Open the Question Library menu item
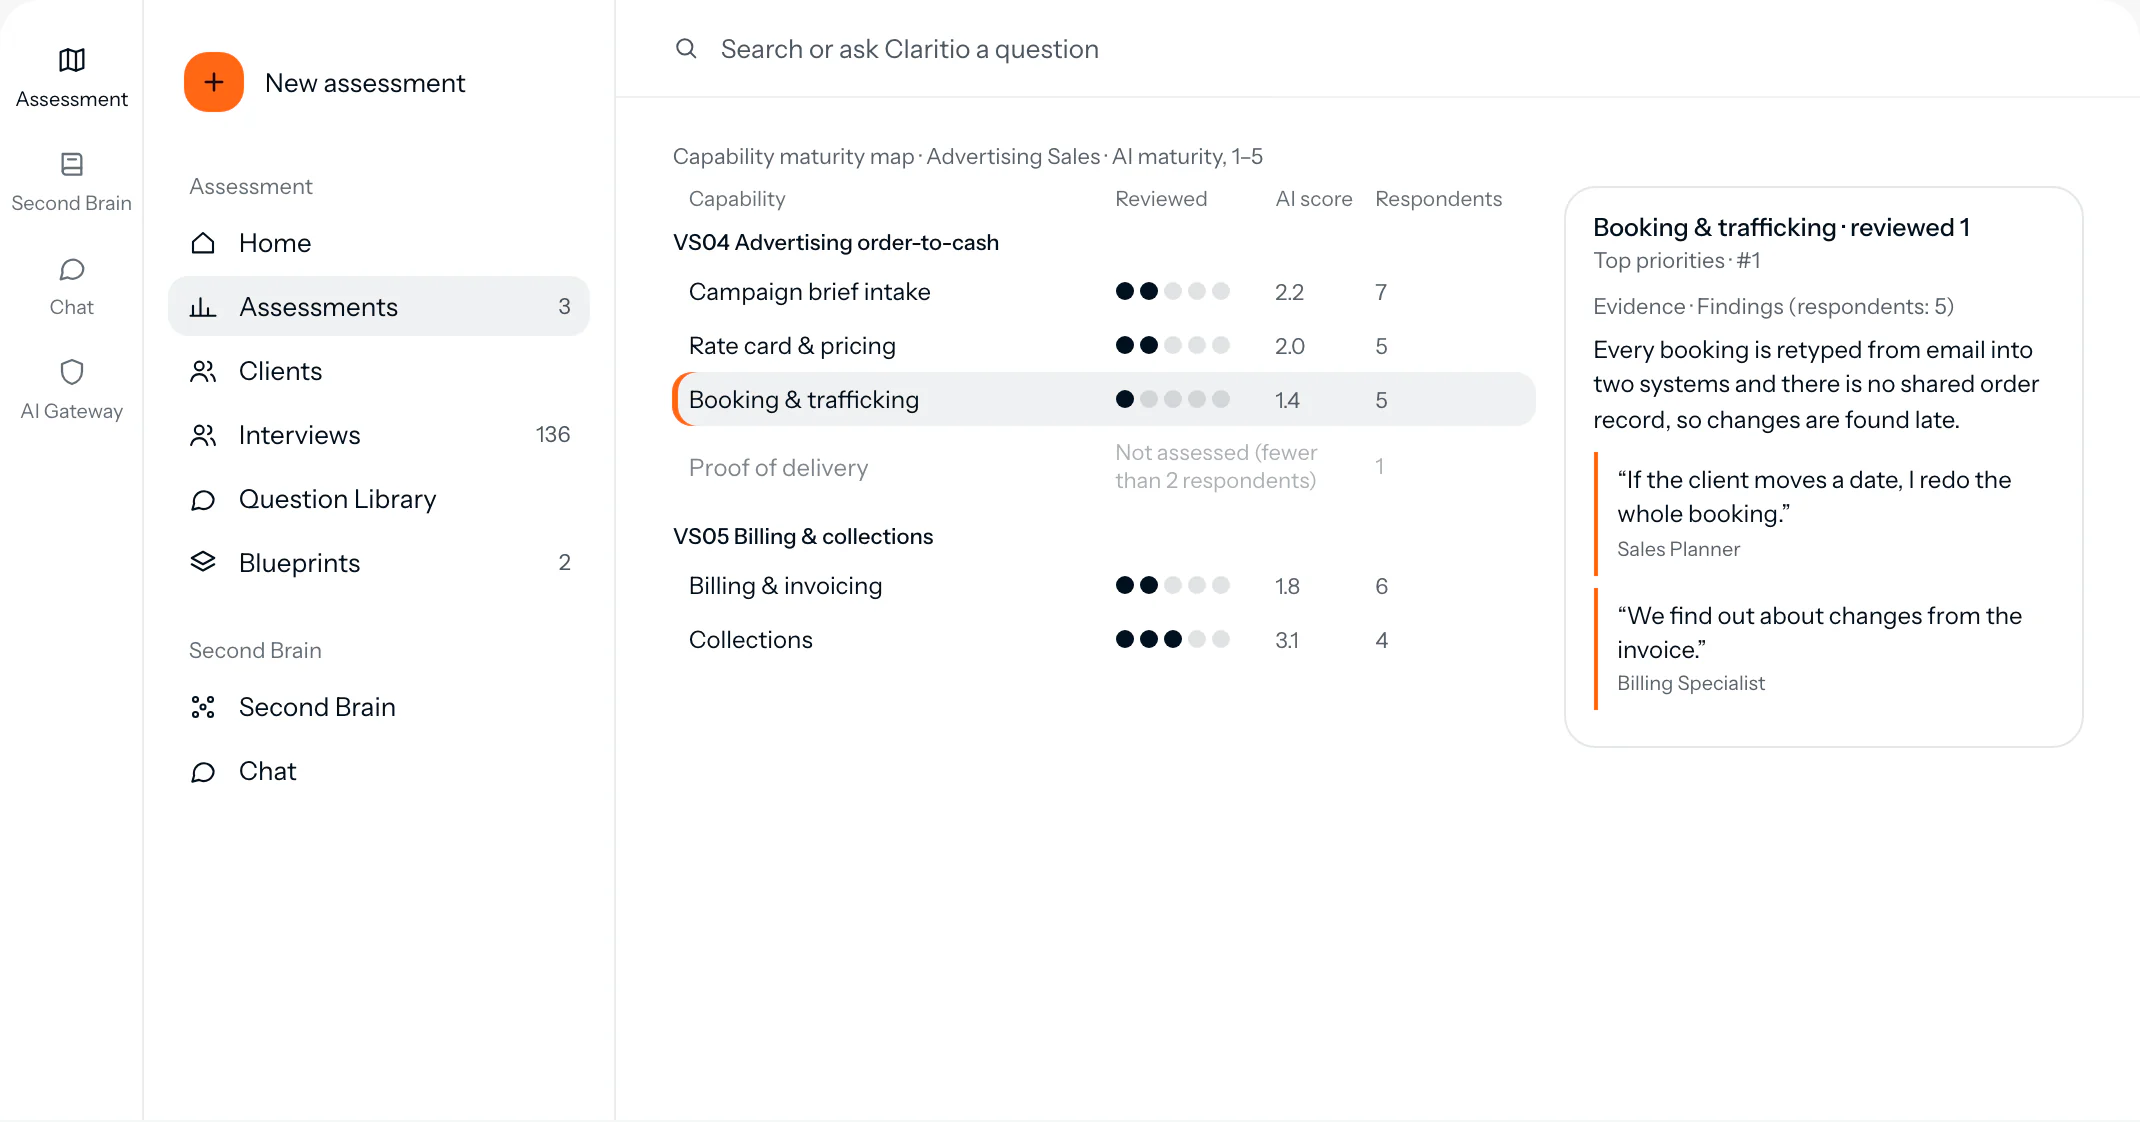The width and height of the screenshot is (2140, 1122). click(x=379, y=499)
